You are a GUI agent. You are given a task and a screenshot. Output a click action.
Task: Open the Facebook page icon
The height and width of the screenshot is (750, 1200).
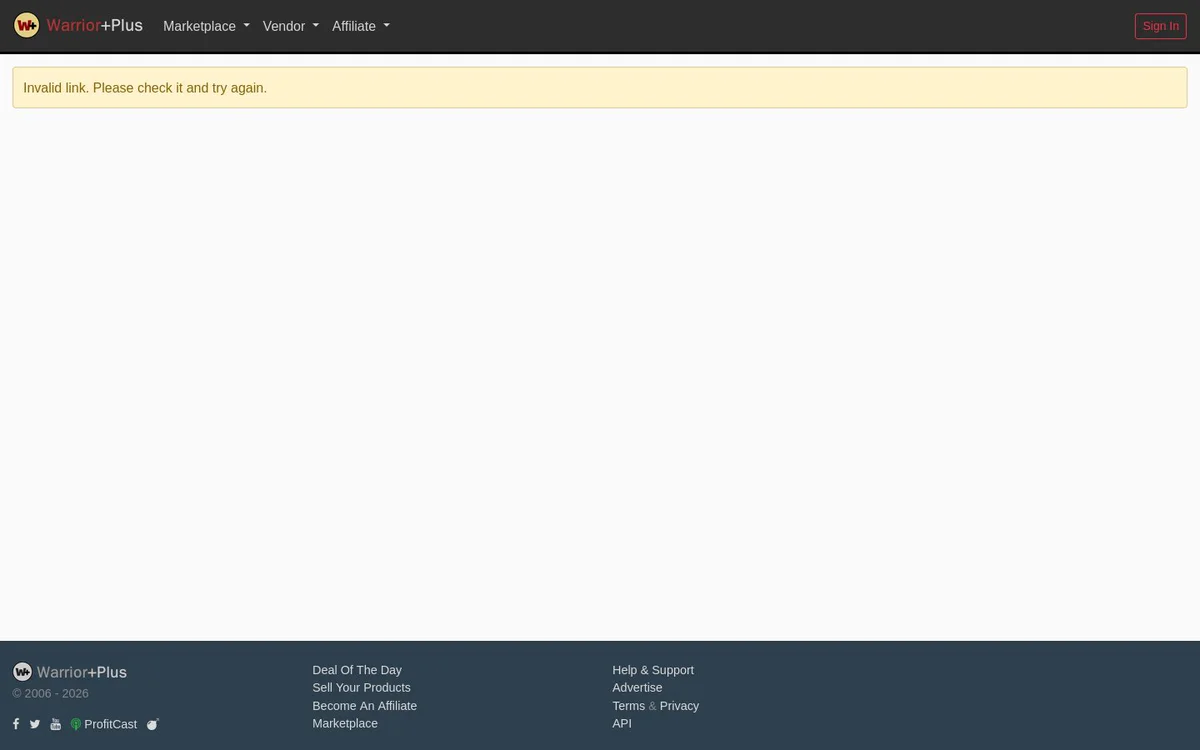[x=16, y=724]
